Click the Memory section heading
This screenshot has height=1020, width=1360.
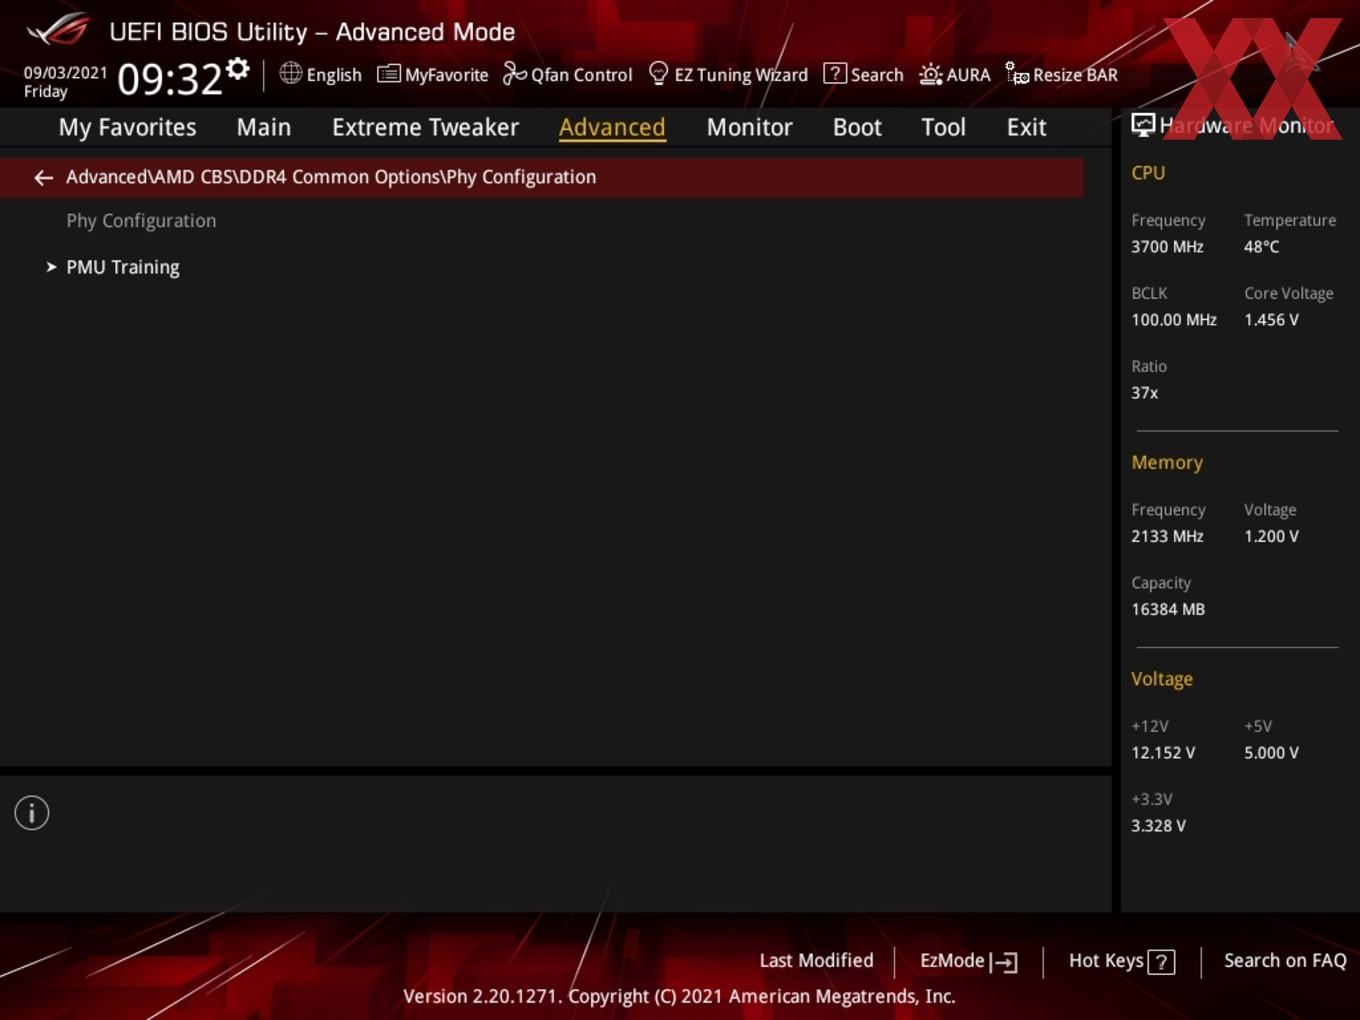tap(1167, 463)
